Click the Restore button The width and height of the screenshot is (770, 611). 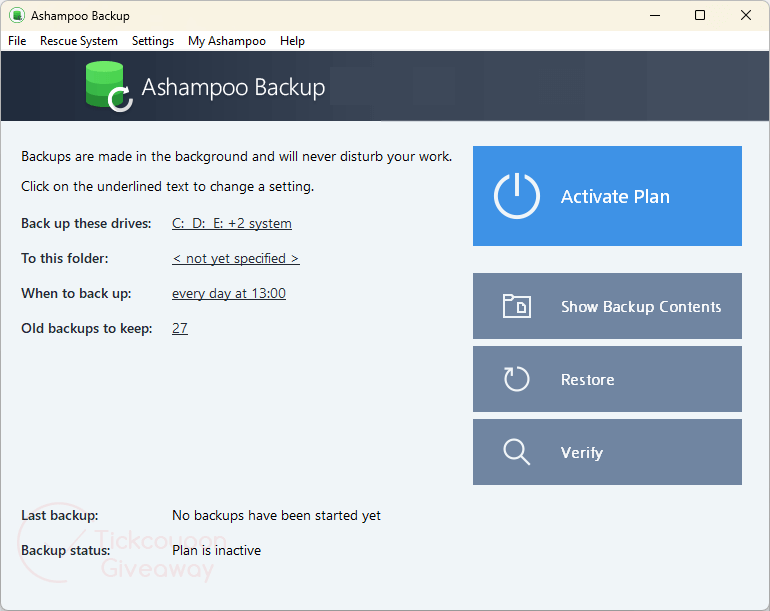(607, 379)
